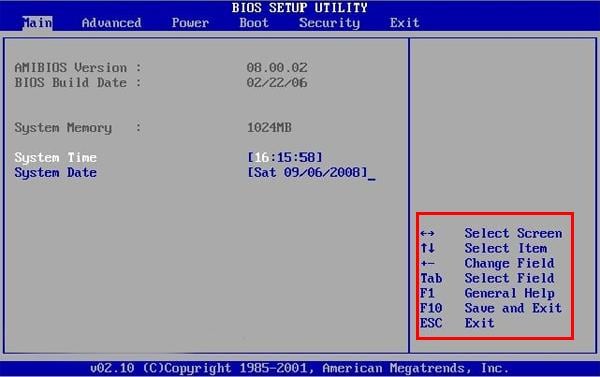Click the System Date value field
This screenshot has width=600, height=377.
(x=308, y=172)
